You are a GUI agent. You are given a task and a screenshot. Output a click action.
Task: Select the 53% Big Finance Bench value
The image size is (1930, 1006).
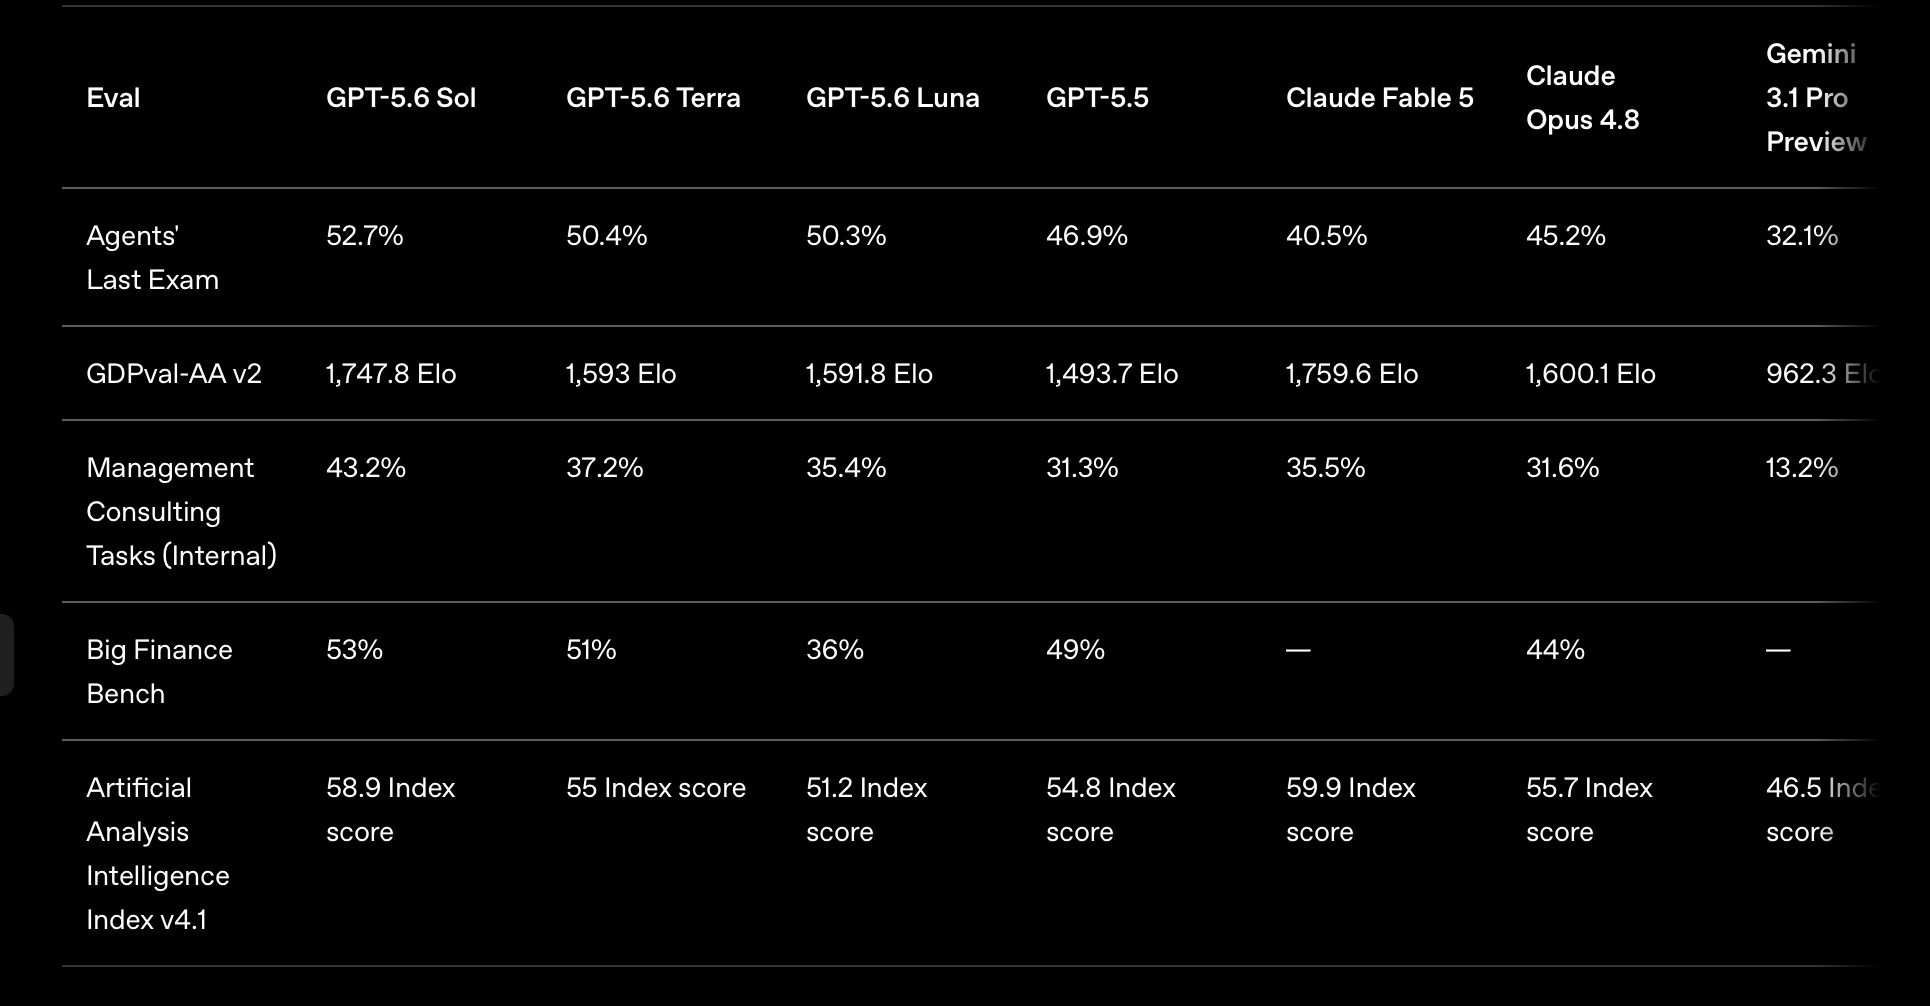[x=354, y=650]
